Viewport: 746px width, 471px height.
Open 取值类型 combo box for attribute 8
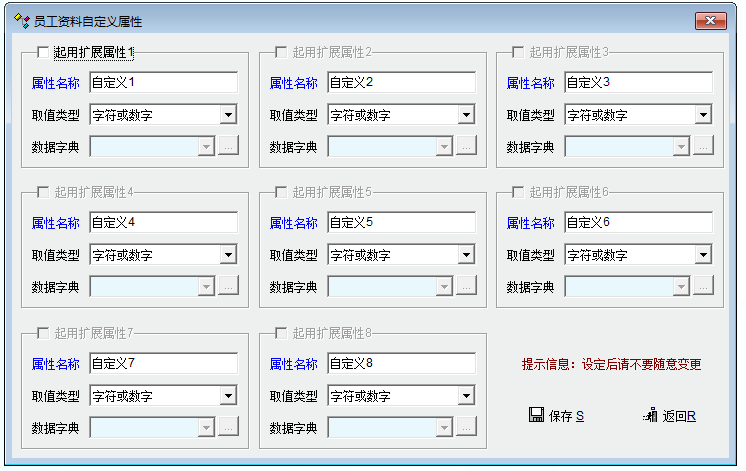(x=466, y=396)
